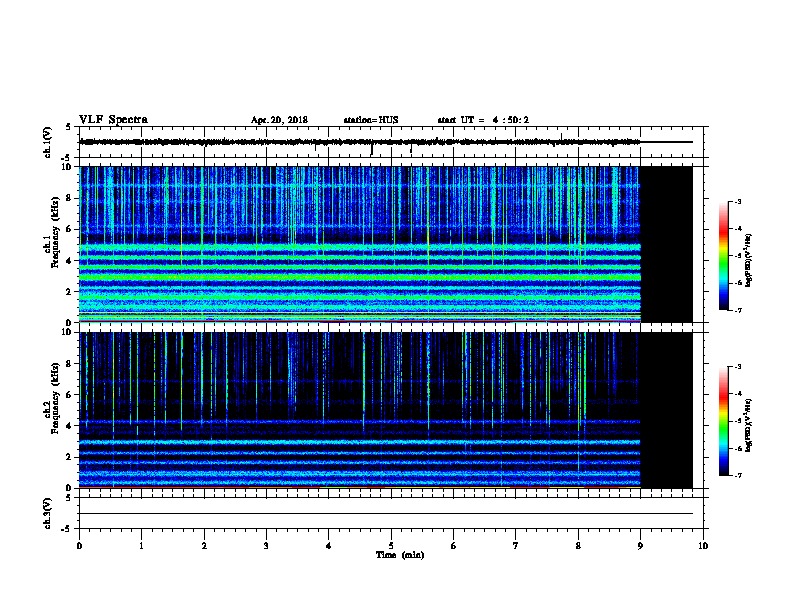Viewport: 792px width, 612px height.
Task: Select the date text "Apr. 20, 2018"
Action: pyautogui.click(x=279, y=120)
